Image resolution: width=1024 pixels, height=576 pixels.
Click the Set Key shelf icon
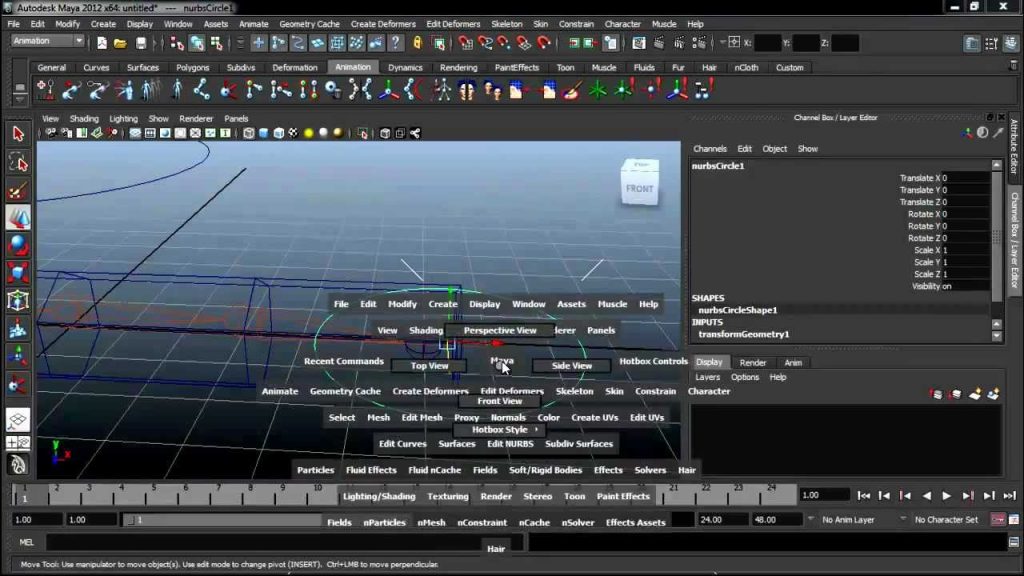[45, 90]
